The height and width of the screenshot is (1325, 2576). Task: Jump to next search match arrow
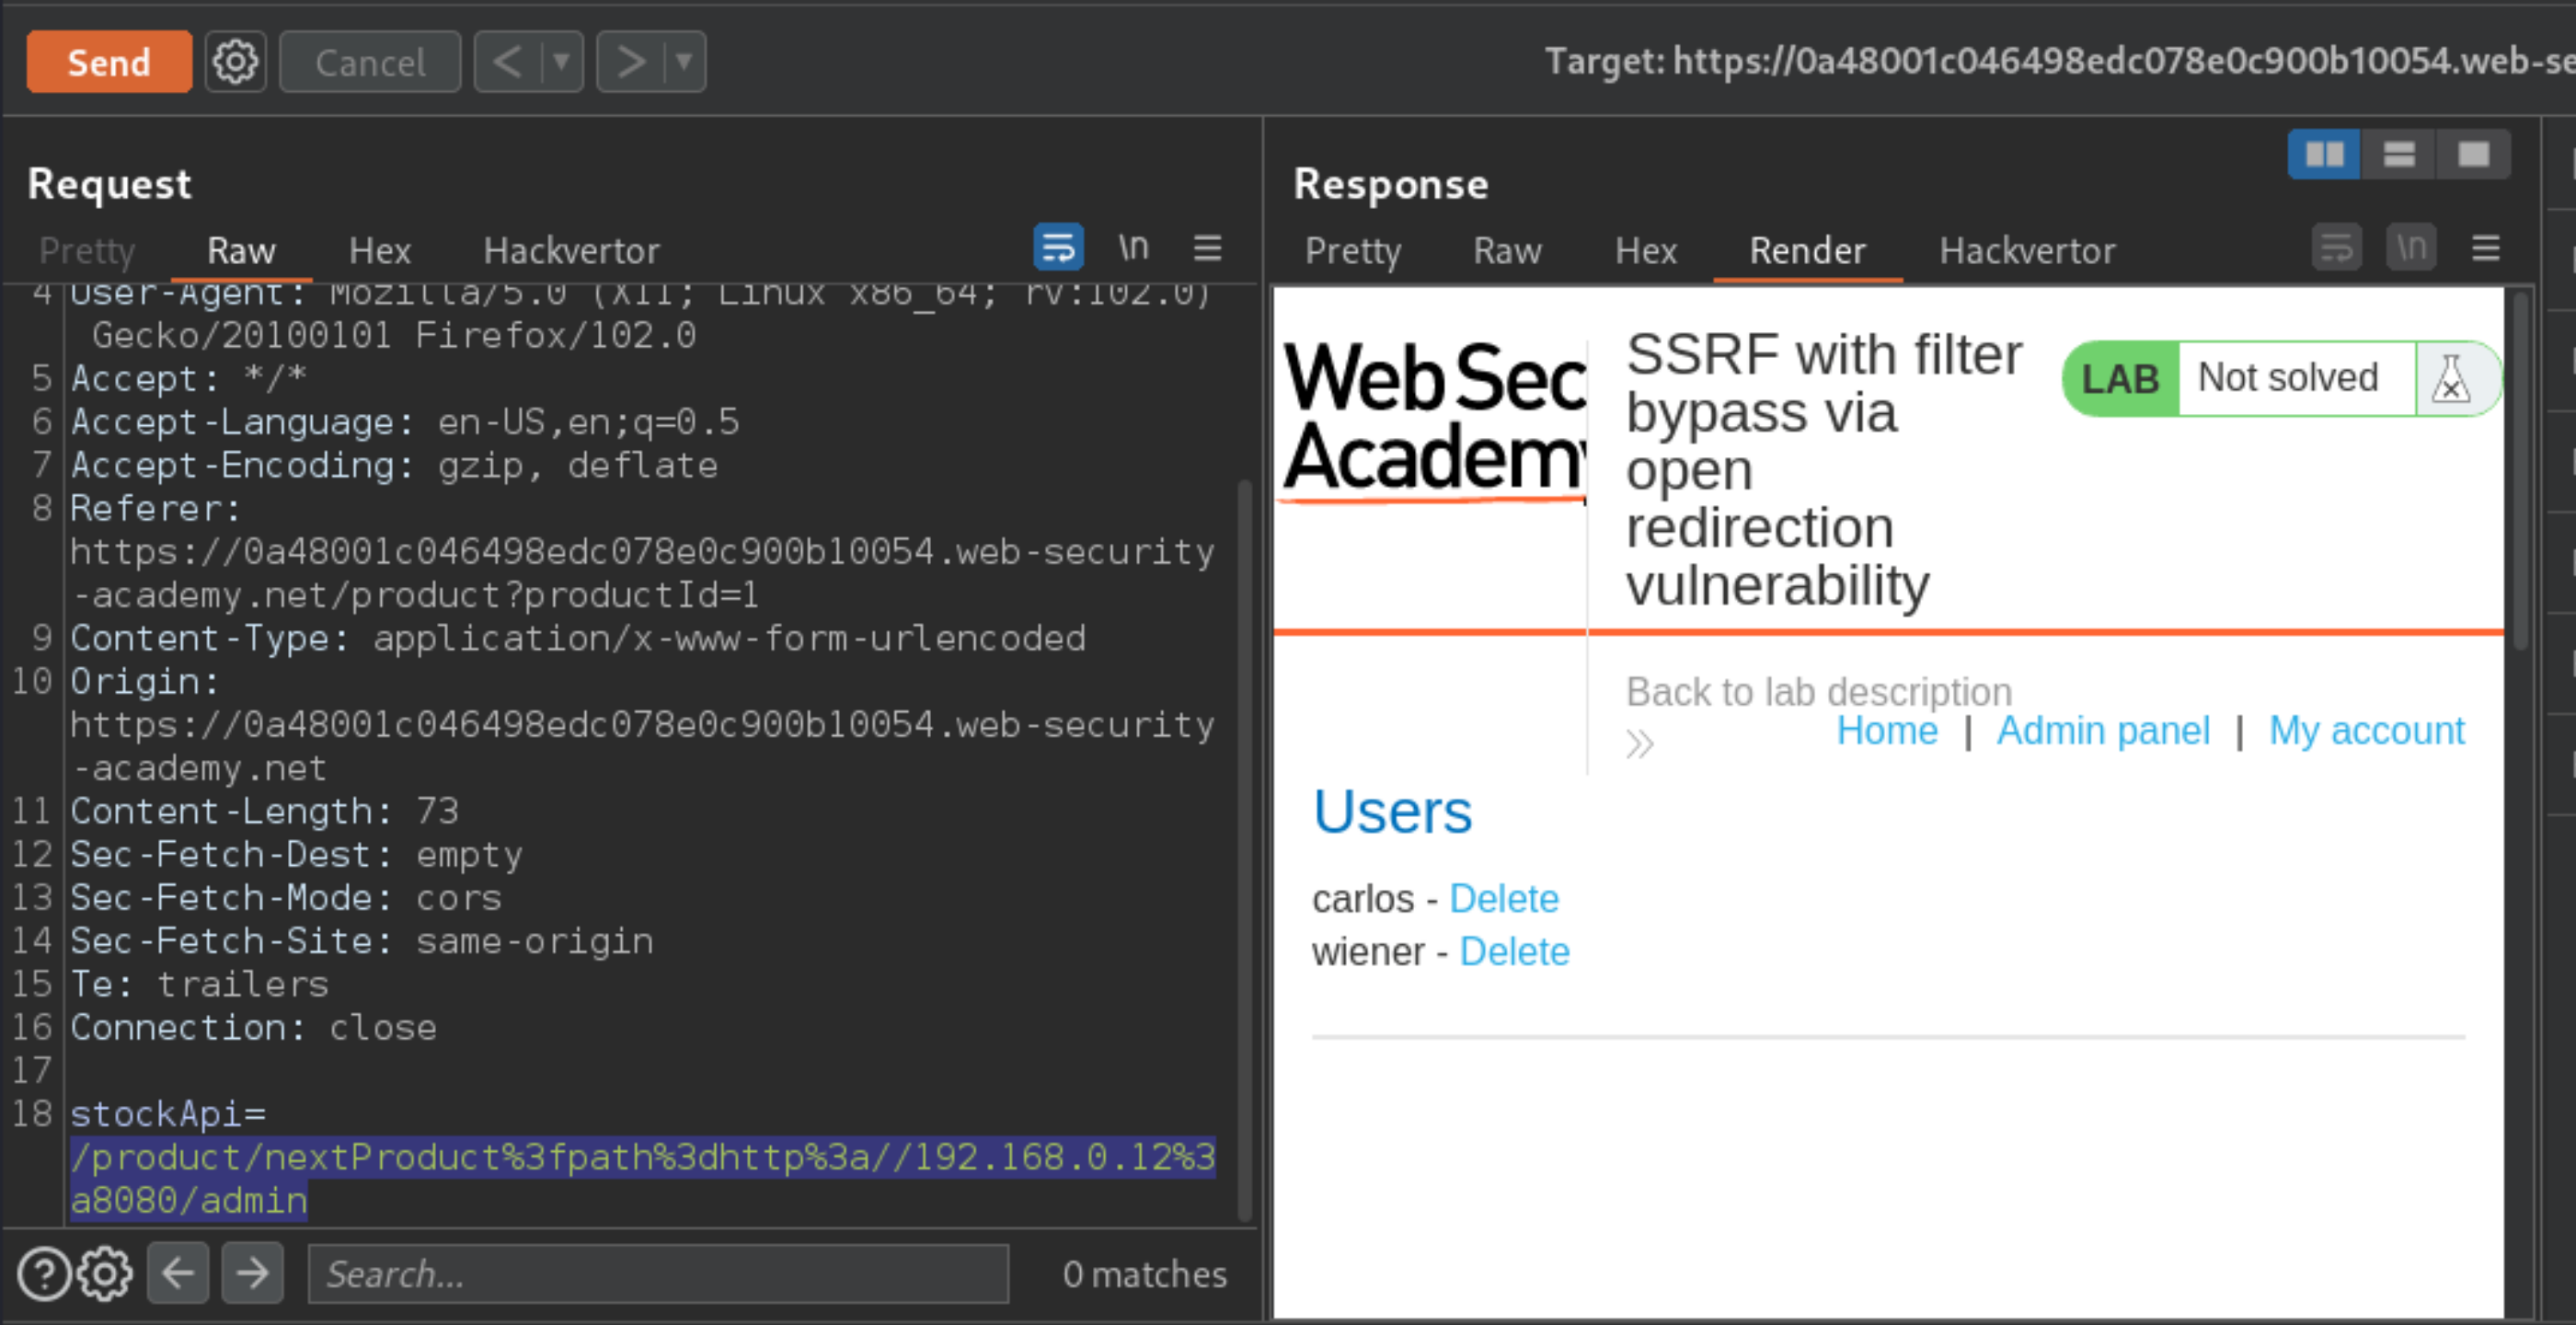point(252,1273)
